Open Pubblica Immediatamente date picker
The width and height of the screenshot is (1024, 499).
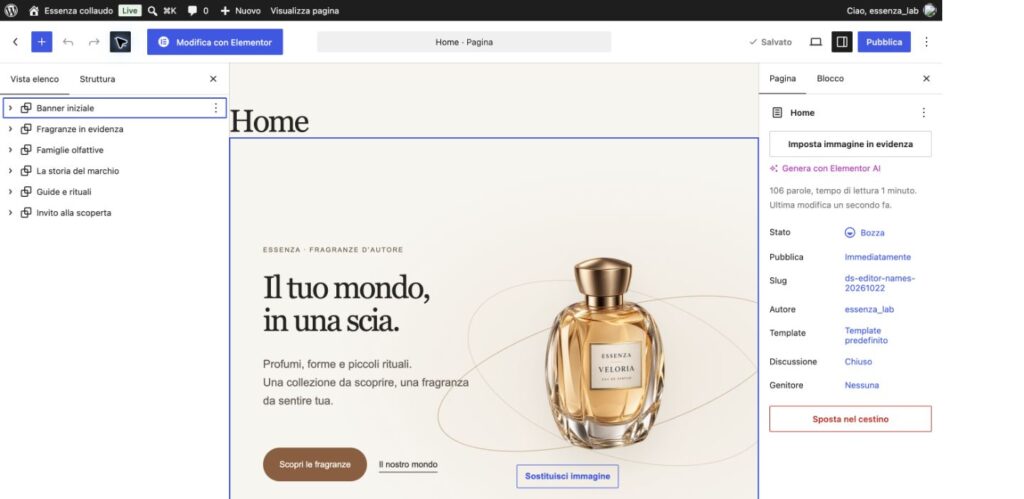(x=878, y=257)
